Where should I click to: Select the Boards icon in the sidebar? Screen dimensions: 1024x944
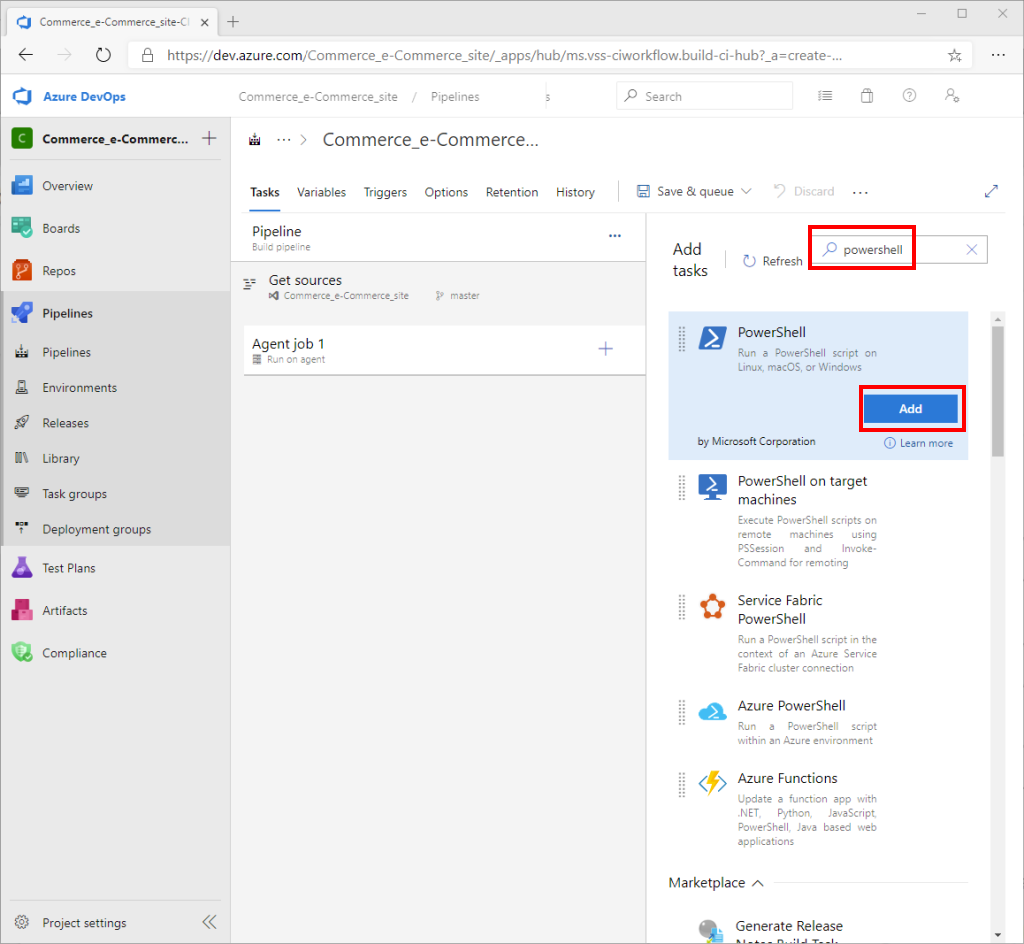click(x=21, y=228)
